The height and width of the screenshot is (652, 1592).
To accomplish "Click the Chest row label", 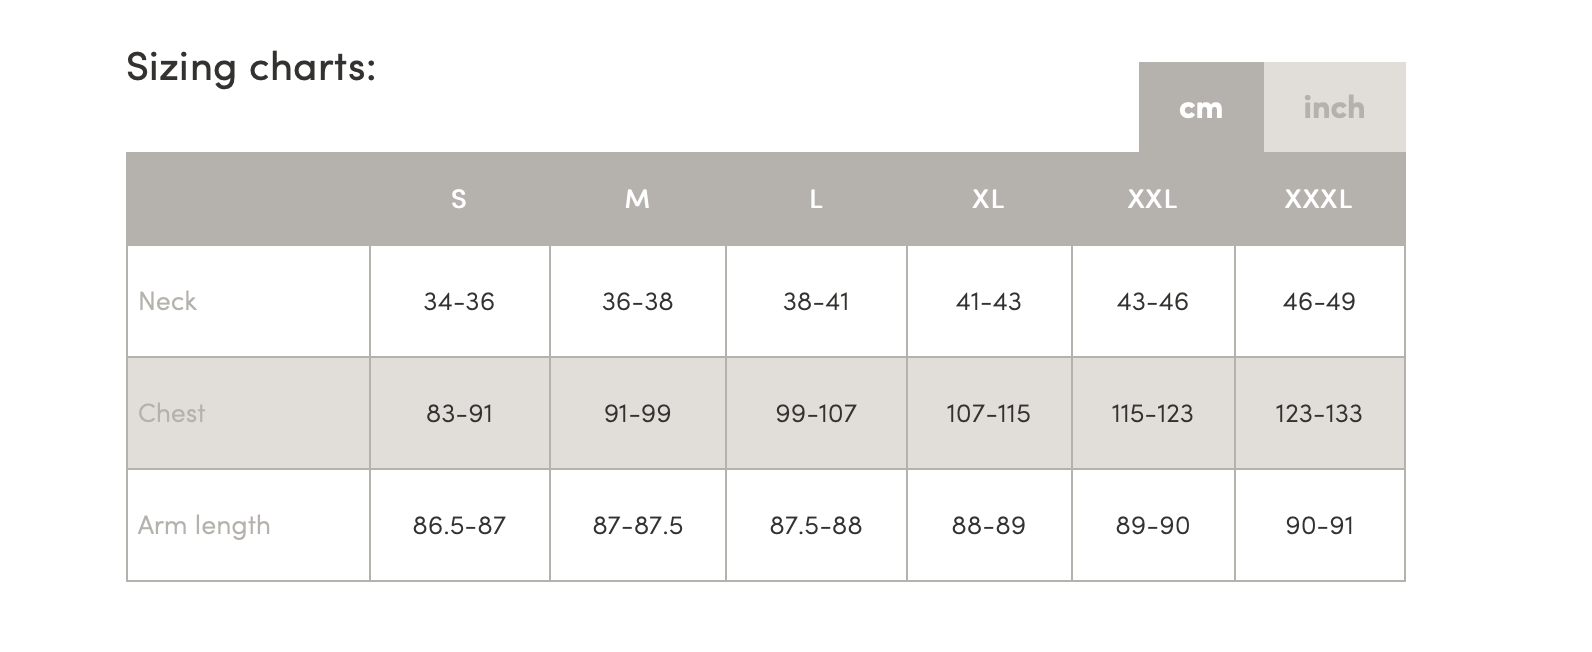I will tap(172, 413).
